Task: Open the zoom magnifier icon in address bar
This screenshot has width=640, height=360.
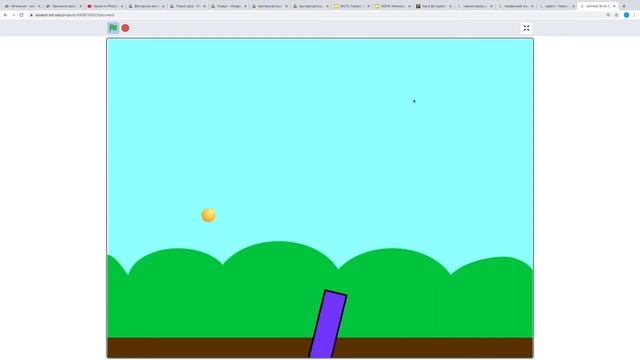Action: coord(608,15)
